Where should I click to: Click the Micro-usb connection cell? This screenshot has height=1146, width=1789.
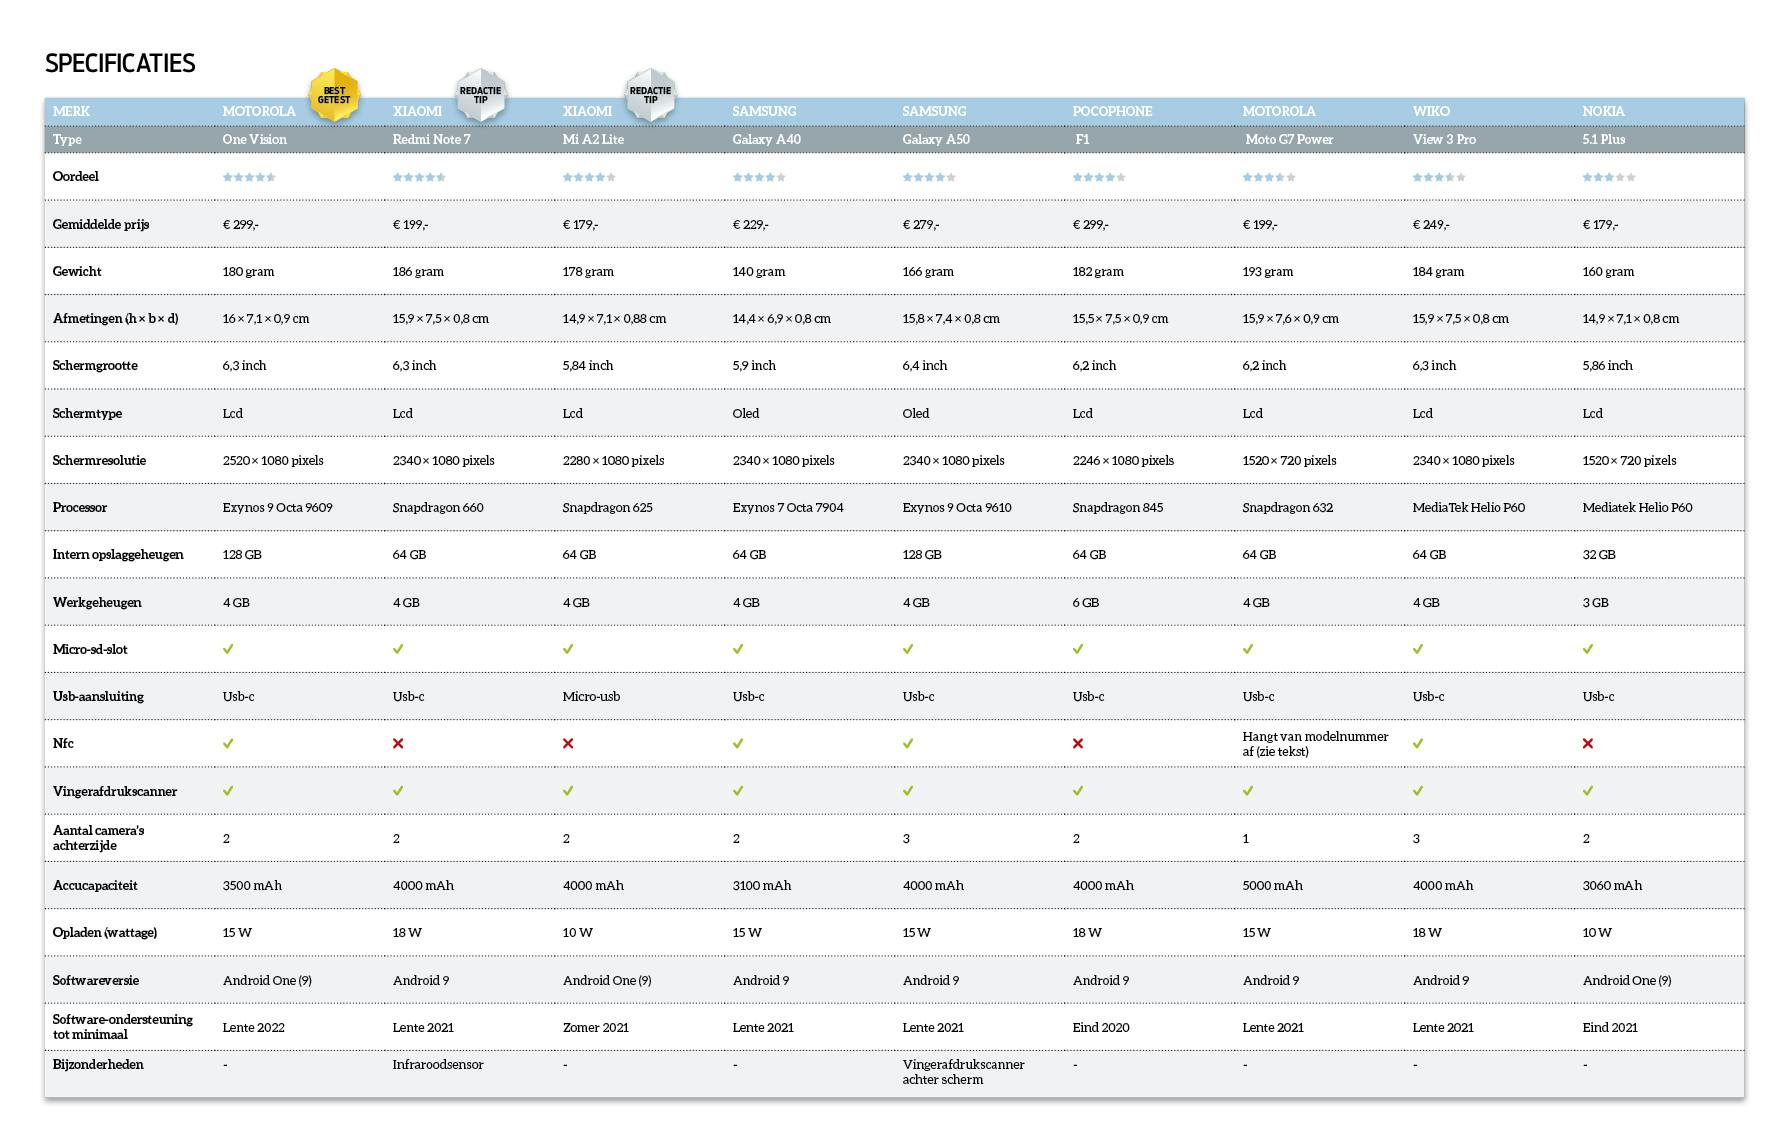tap(591, 696)
